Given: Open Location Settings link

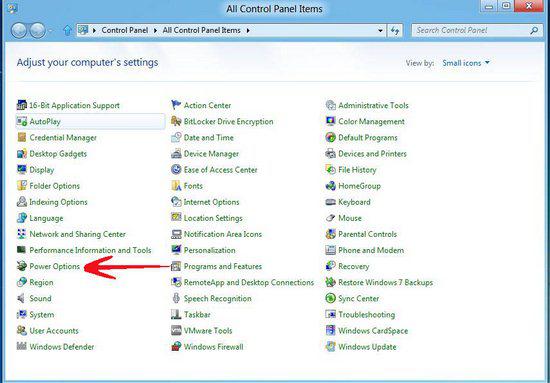Looking at the screenshot, I should [x=213, y=218].
